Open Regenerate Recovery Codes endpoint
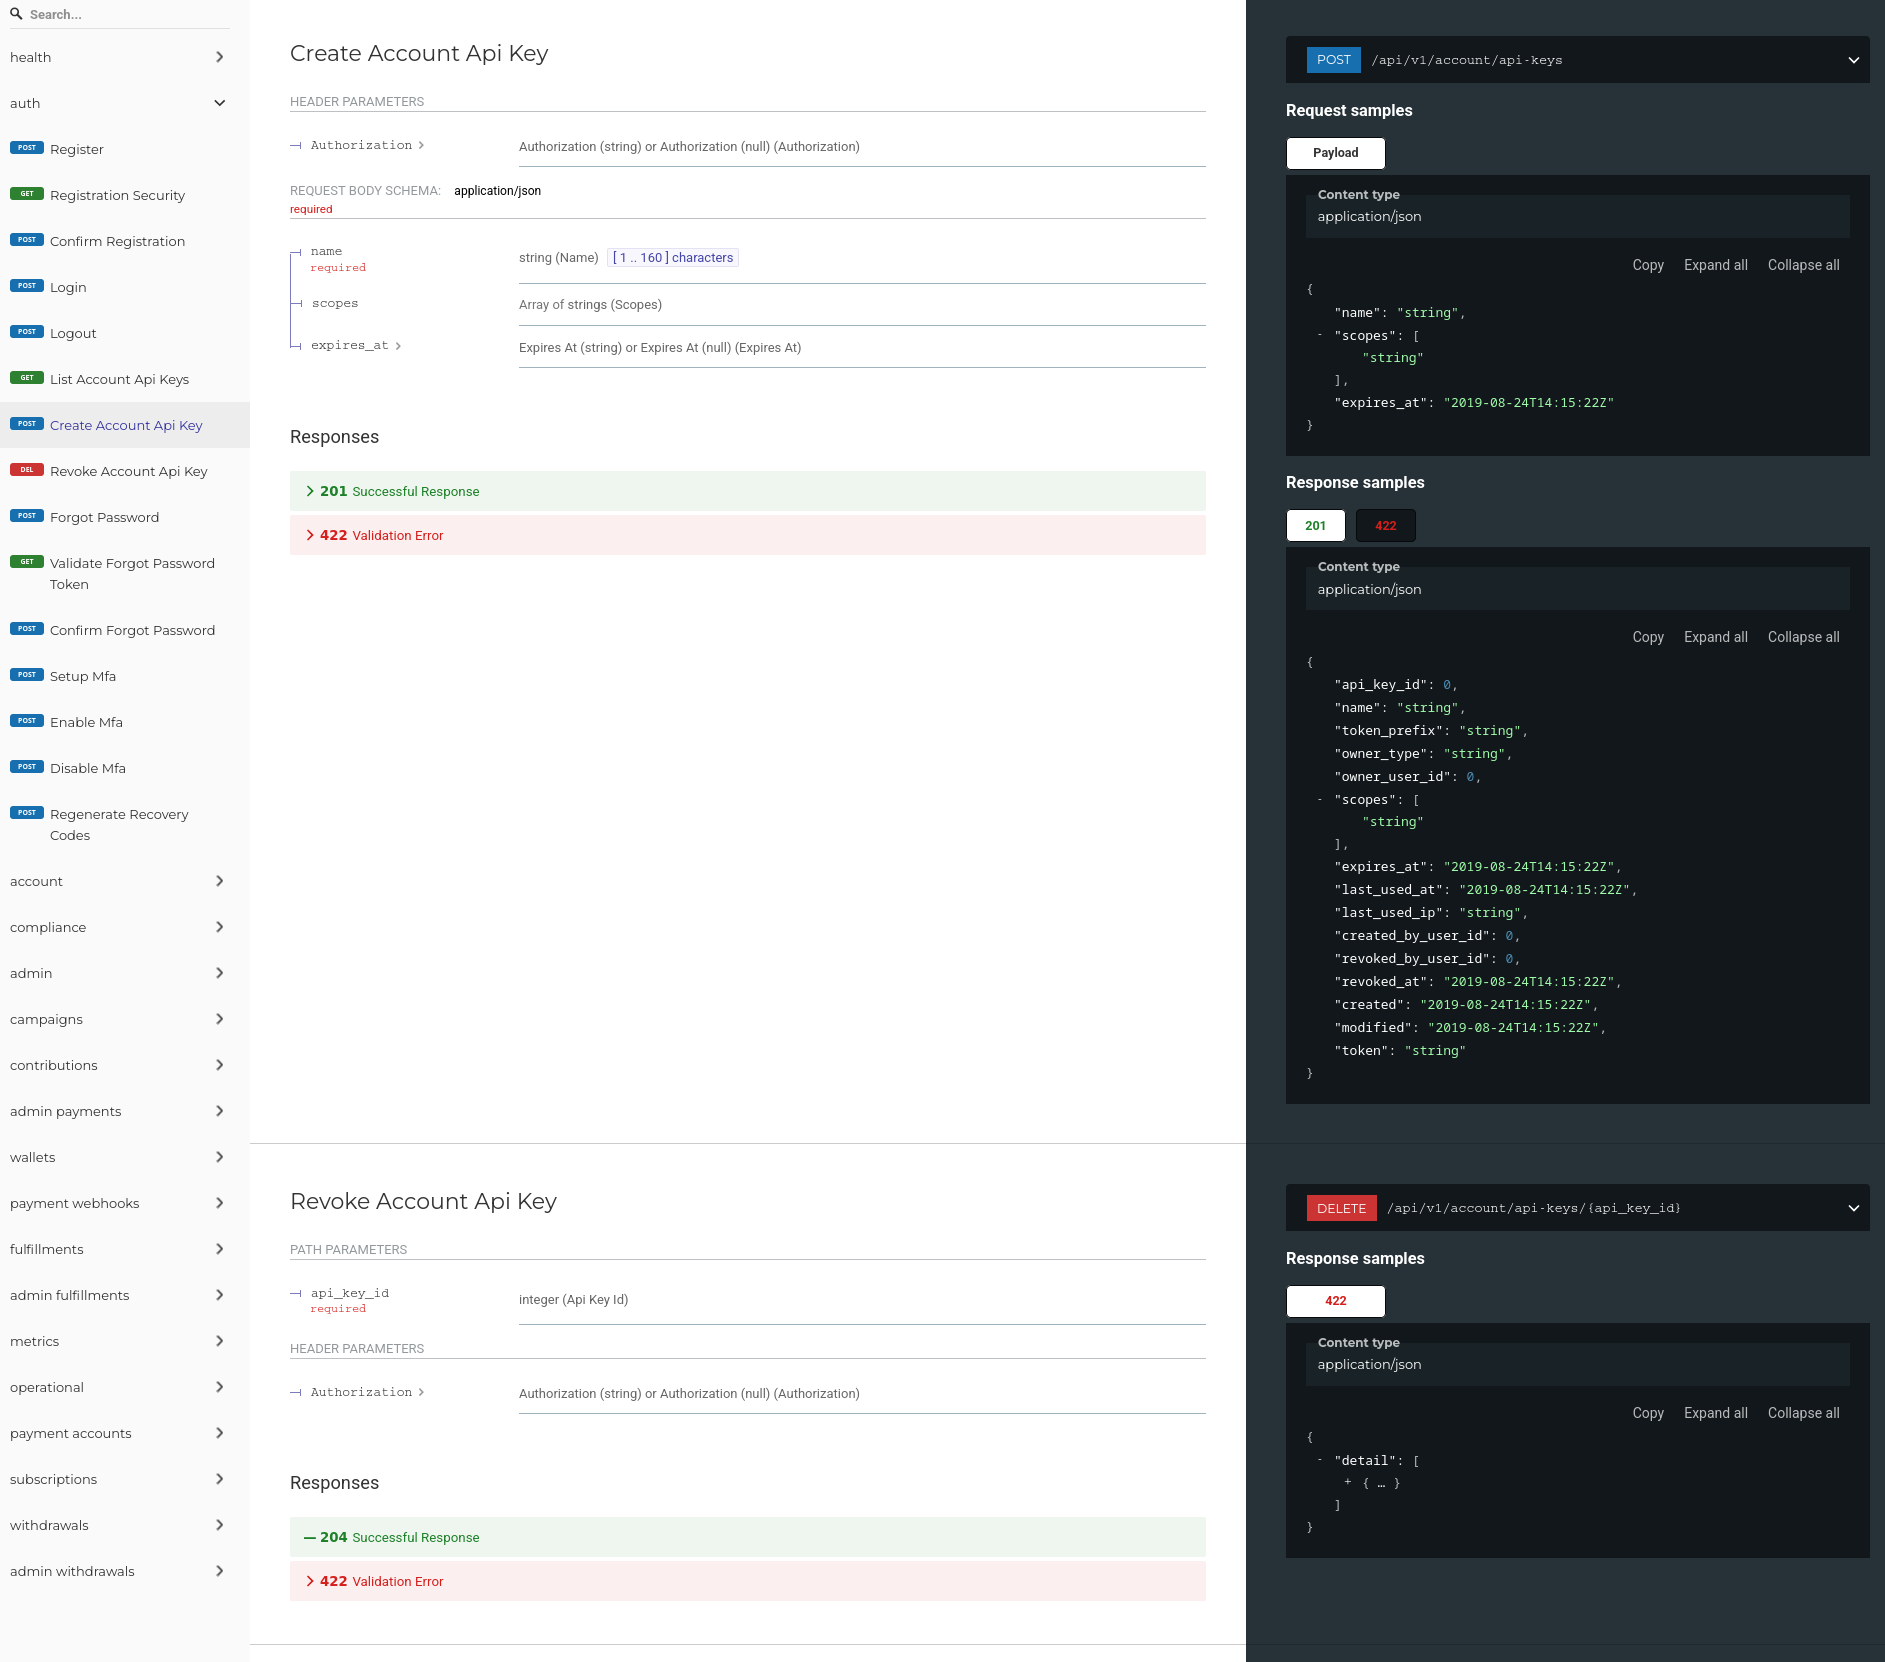Screen dimensions: 1885x1662 pyautogui.click(x=125, y=825)
